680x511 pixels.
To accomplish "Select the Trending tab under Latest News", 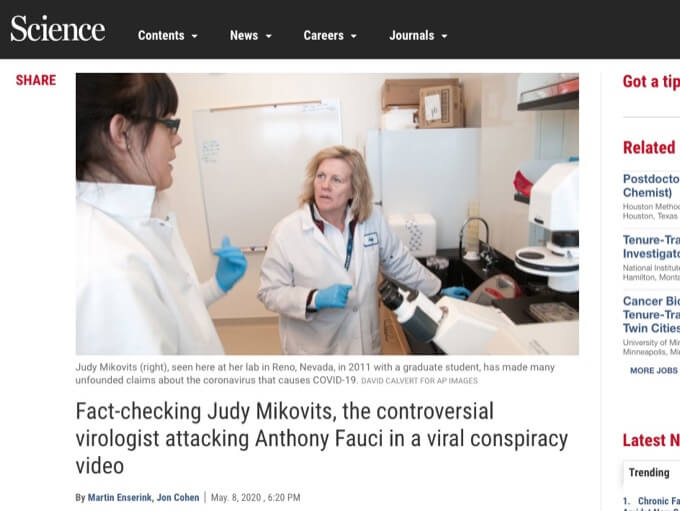I will 649,472.
